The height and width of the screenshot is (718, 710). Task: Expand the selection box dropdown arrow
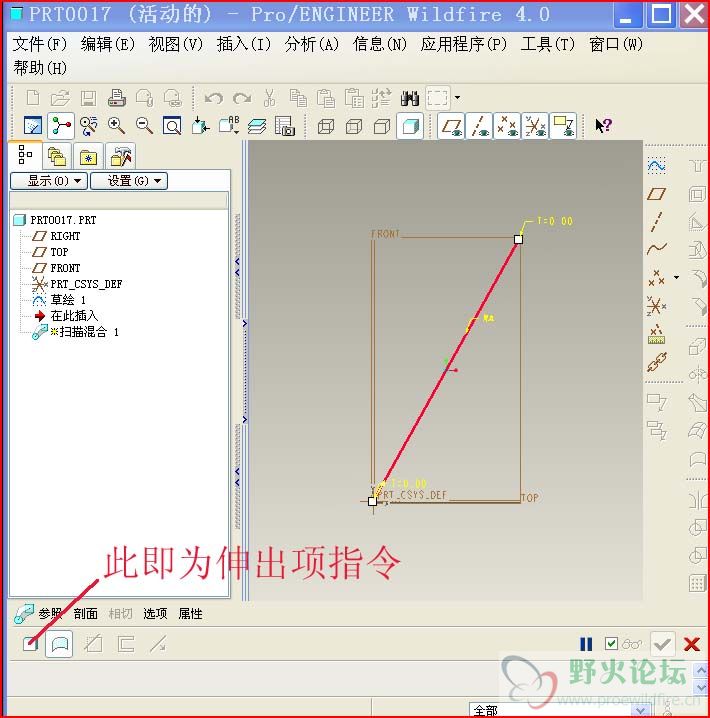(457, 98)
